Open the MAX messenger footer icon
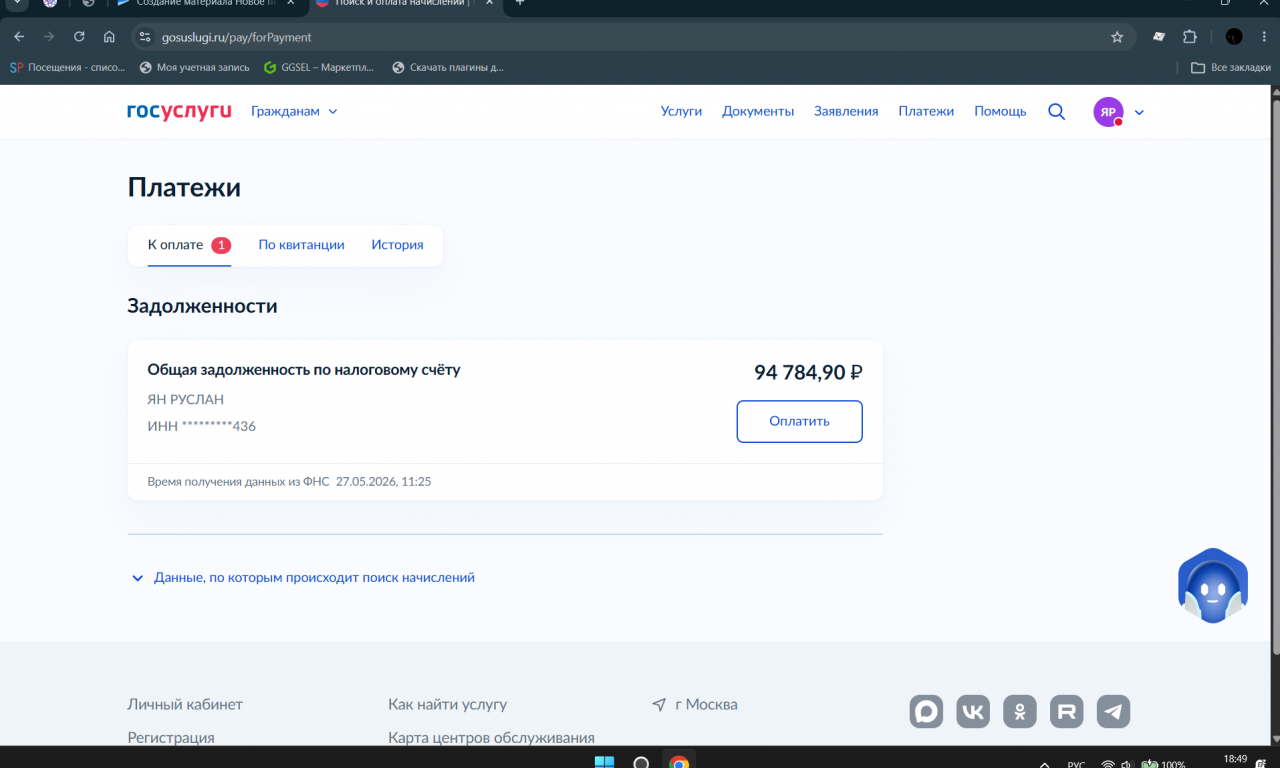 pos(926,711)
